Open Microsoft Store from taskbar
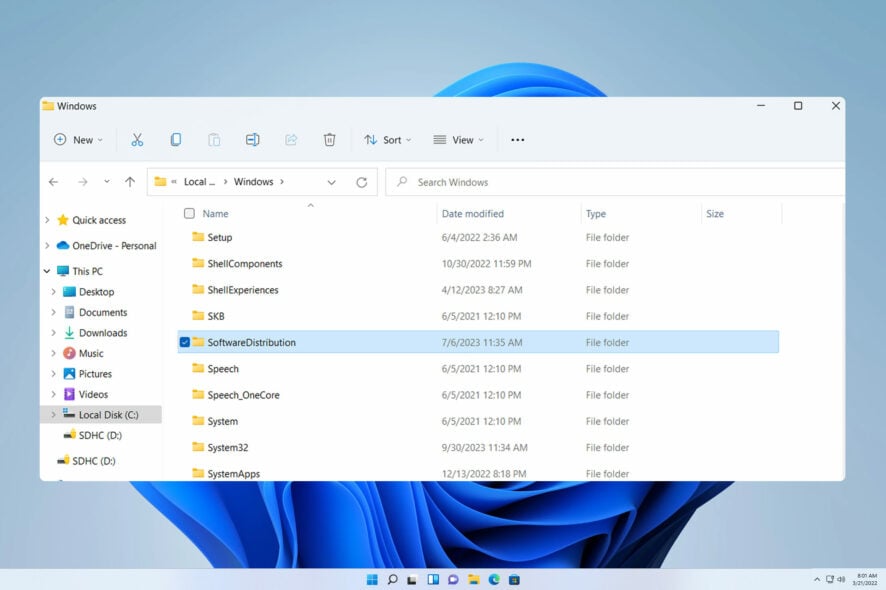This screenshot has height=590, width=886. (514, 579)
